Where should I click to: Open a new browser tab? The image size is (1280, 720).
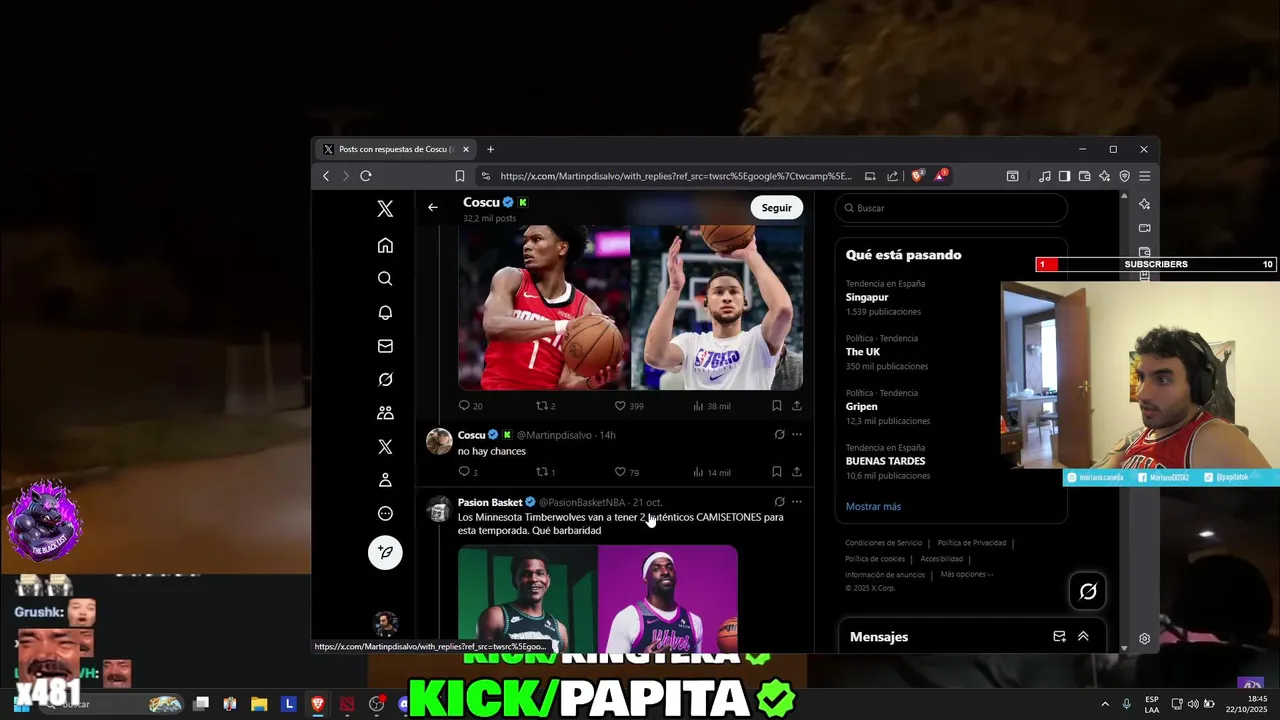(x=490, y=149)
